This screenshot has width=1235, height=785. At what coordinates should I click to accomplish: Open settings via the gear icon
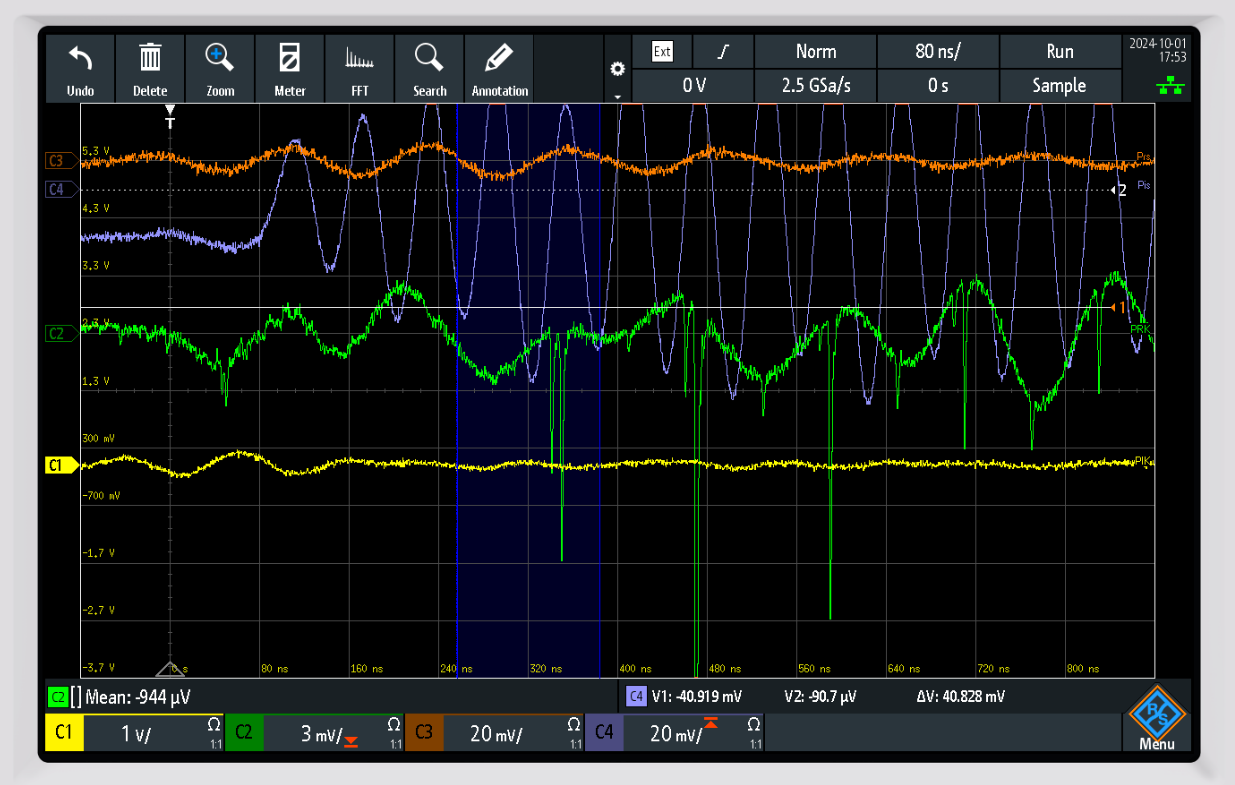click(x=617, y=69)
